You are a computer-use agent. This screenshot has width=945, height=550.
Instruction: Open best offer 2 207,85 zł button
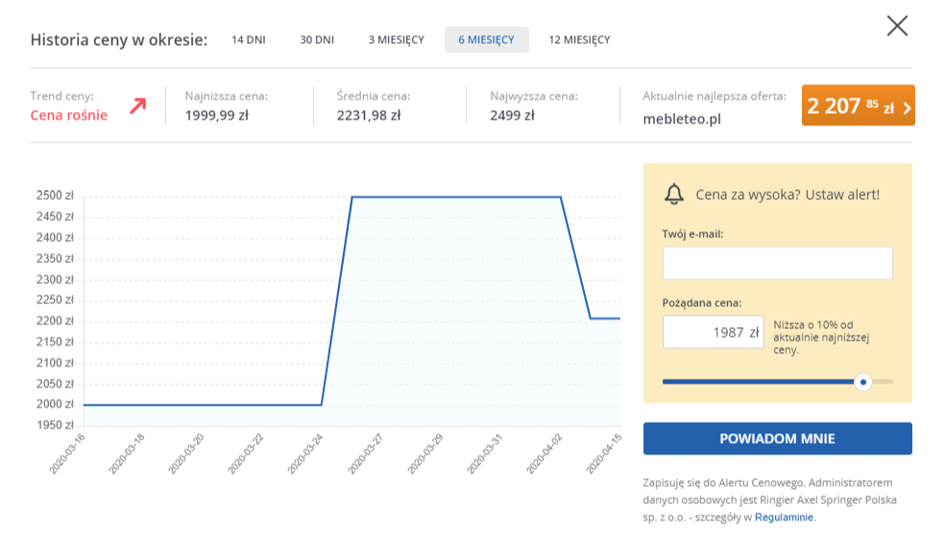point(858,105)
